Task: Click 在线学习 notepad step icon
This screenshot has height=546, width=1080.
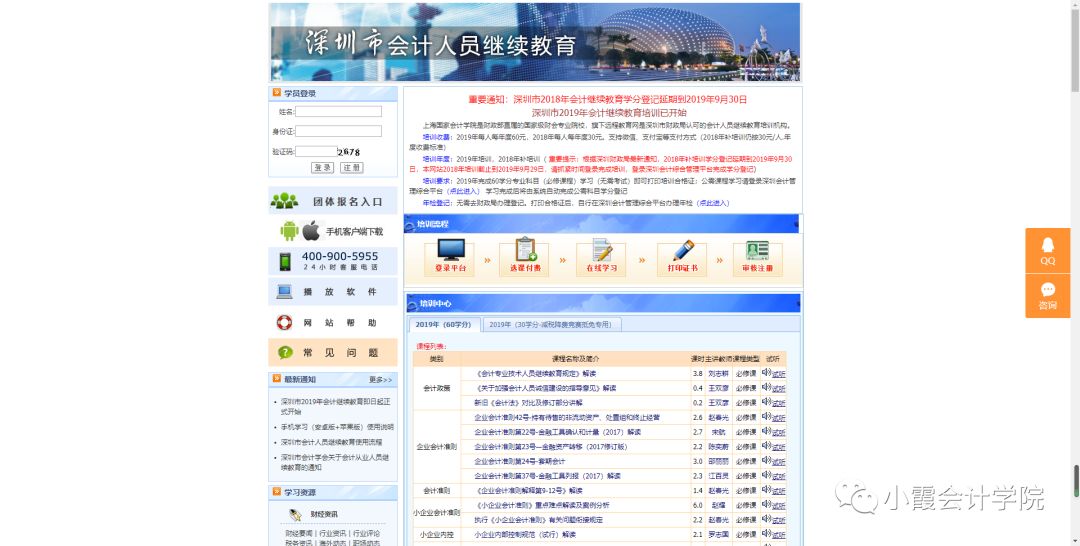Action: click(601, 250)
